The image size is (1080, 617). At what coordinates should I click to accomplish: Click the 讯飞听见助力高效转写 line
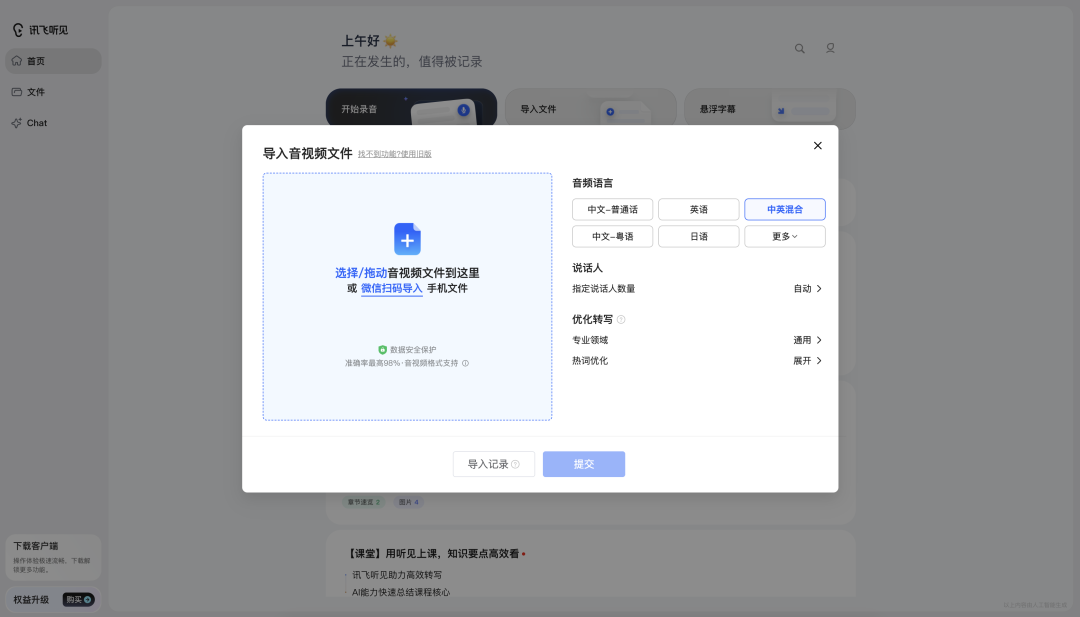[x=397, y=575]
